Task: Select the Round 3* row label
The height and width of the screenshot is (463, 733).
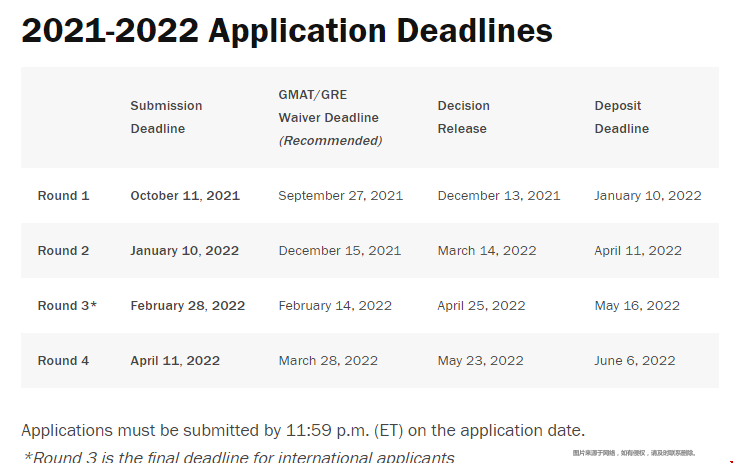Action: click(x=67, y=305)
